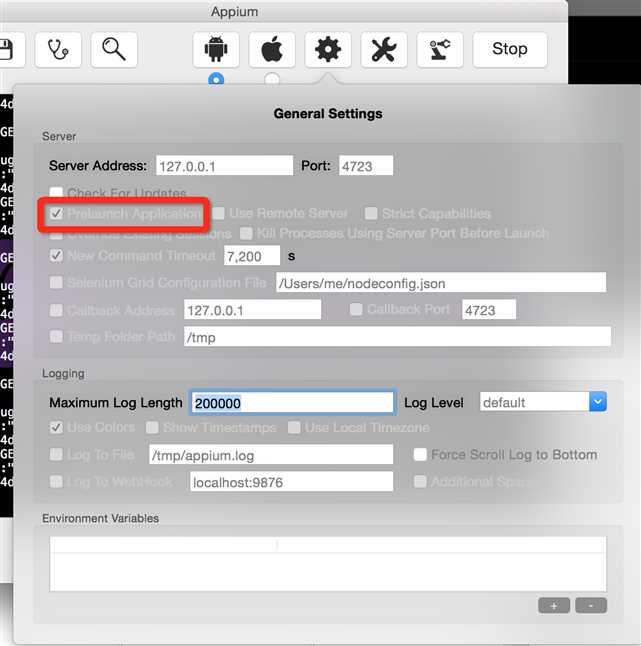The height and width of the screenshot is (646, 641).
Task: Click the Maximum Log Length field
Action: (x=292, y=402)
